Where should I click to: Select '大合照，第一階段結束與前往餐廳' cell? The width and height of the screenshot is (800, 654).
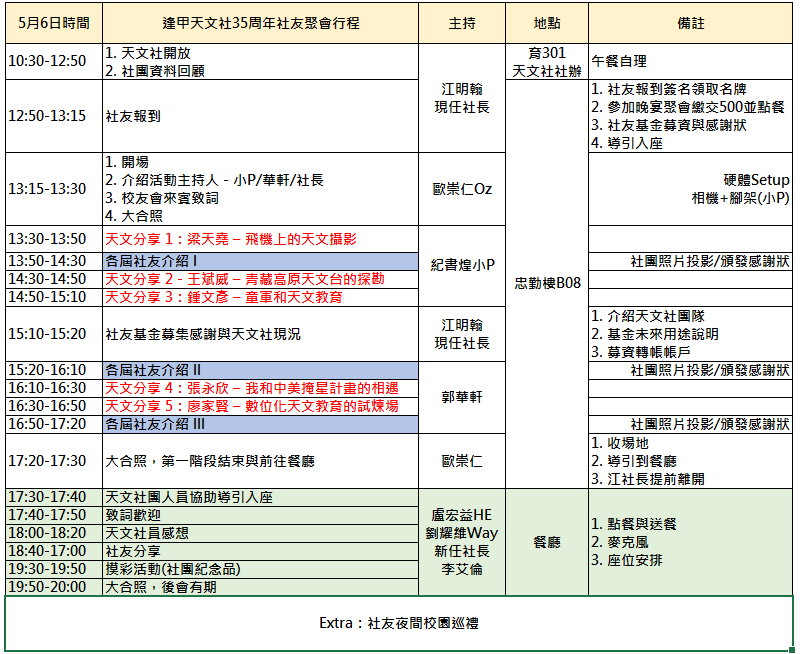[260, 461]
